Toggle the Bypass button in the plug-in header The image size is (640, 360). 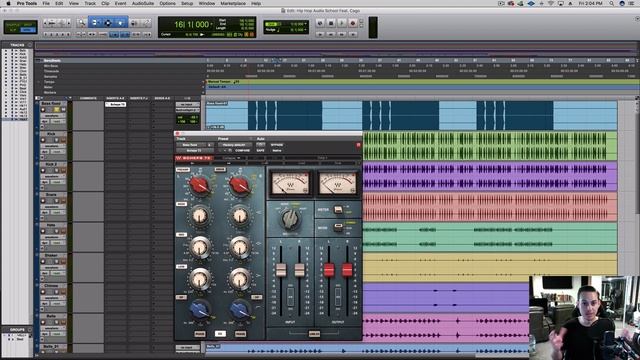(x=276, y=145)
